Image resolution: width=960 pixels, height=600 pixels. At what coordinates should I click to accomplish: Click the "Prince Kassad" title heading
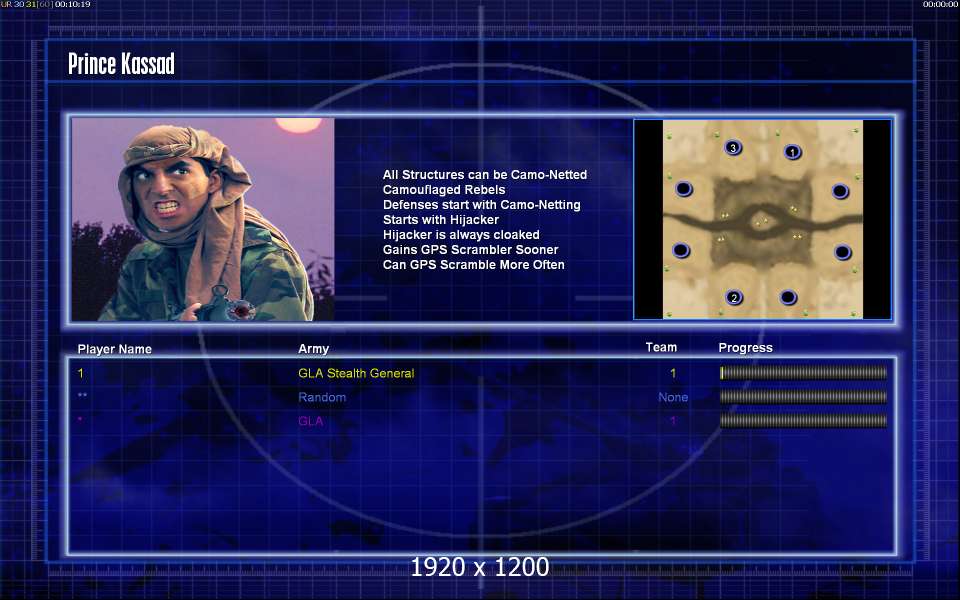121,64
